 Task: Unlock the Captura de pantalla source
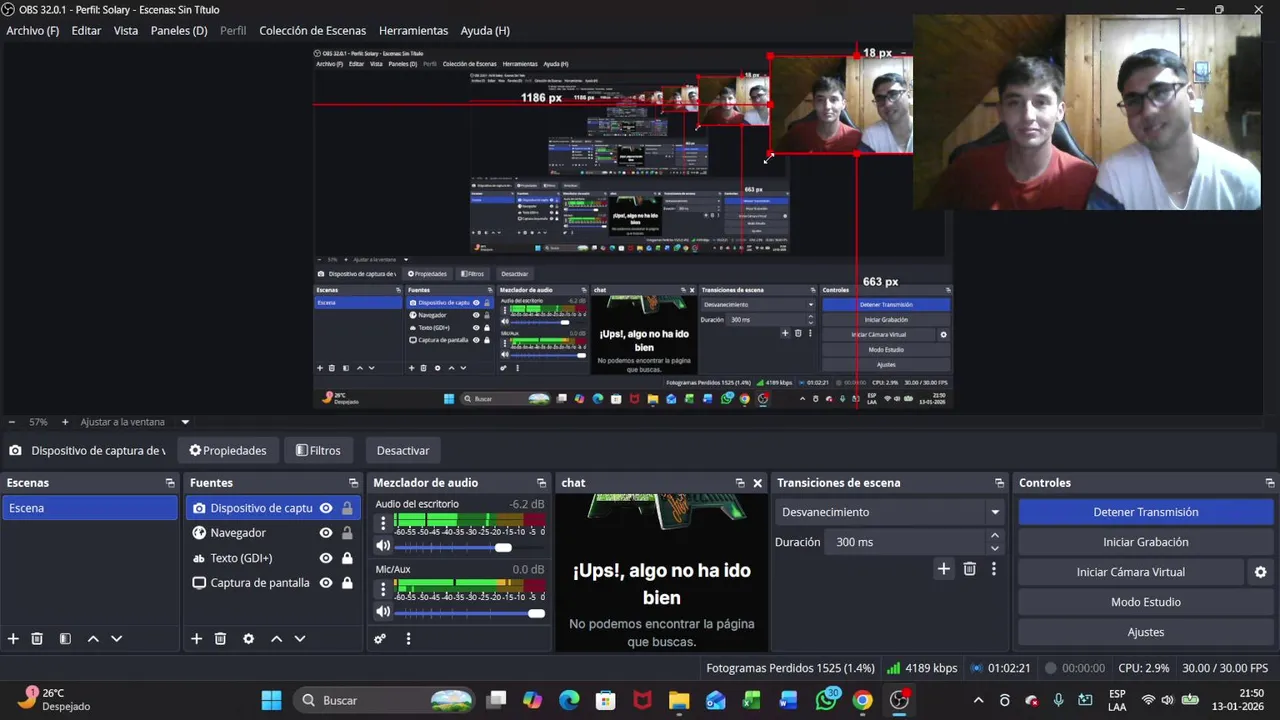click(x=347, y=583)
